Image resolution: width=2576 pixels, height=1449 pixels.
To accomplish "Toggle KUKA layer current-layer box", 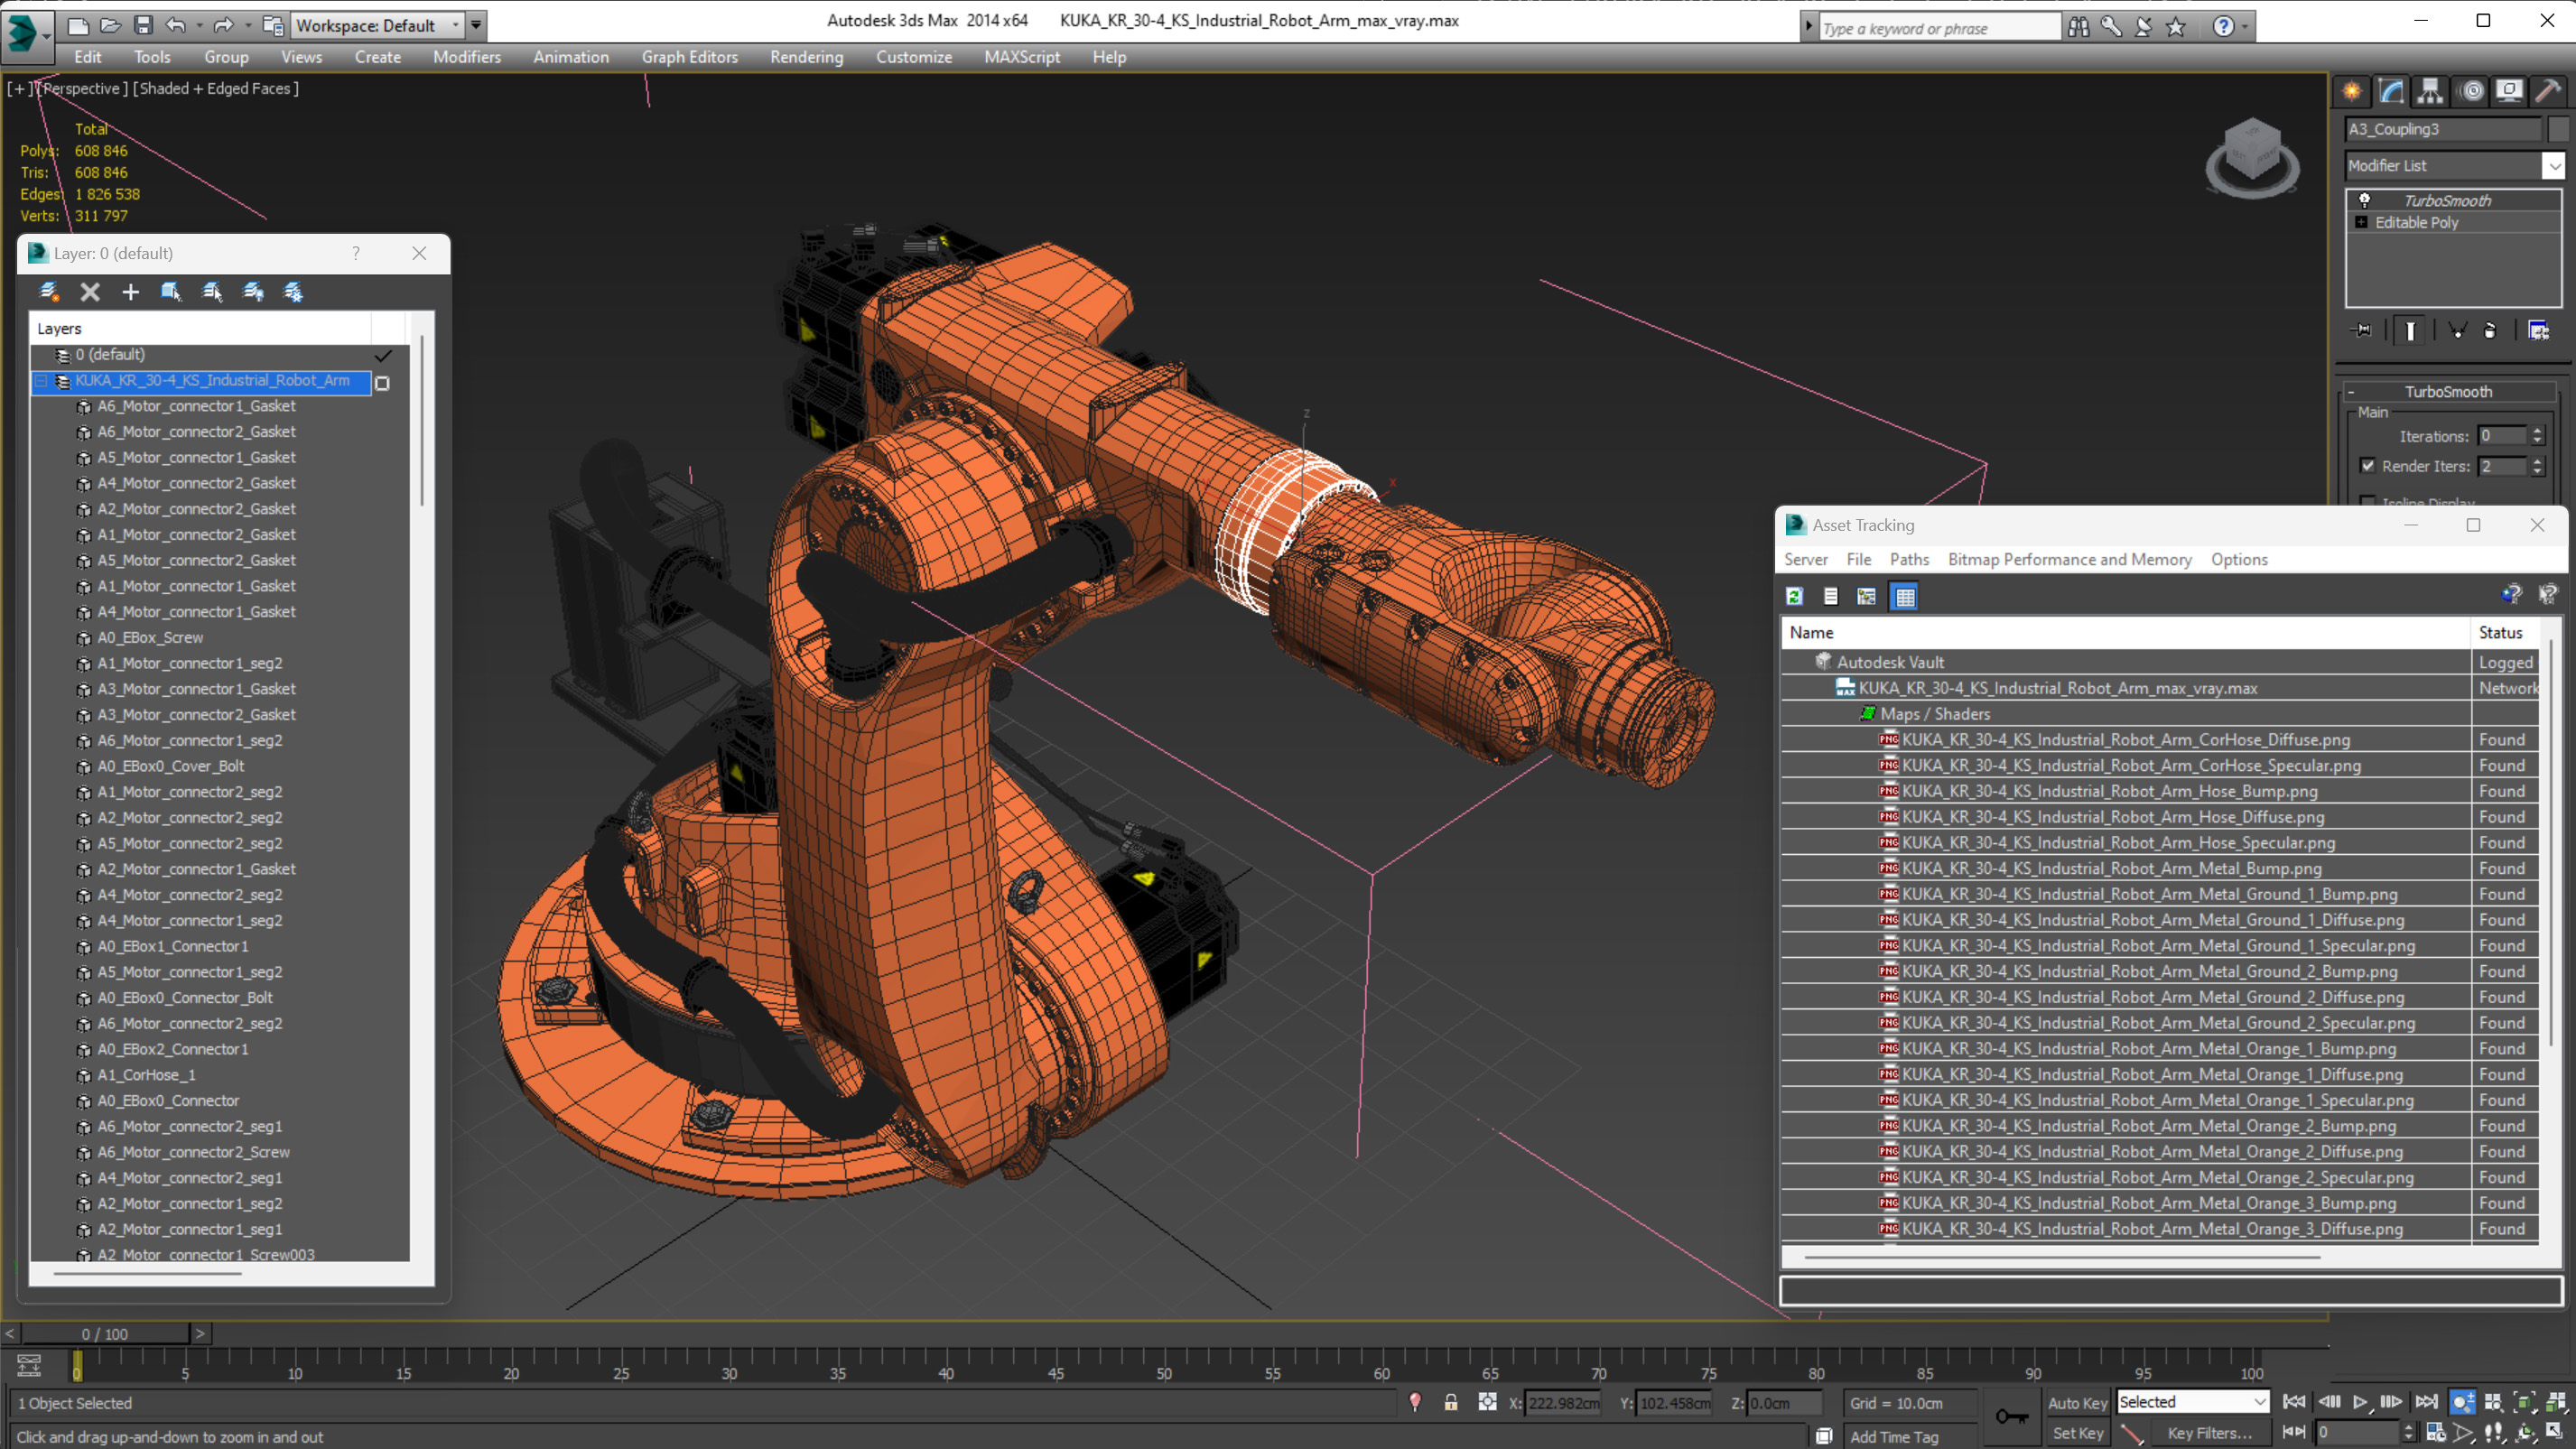I will tap(382, 382).
